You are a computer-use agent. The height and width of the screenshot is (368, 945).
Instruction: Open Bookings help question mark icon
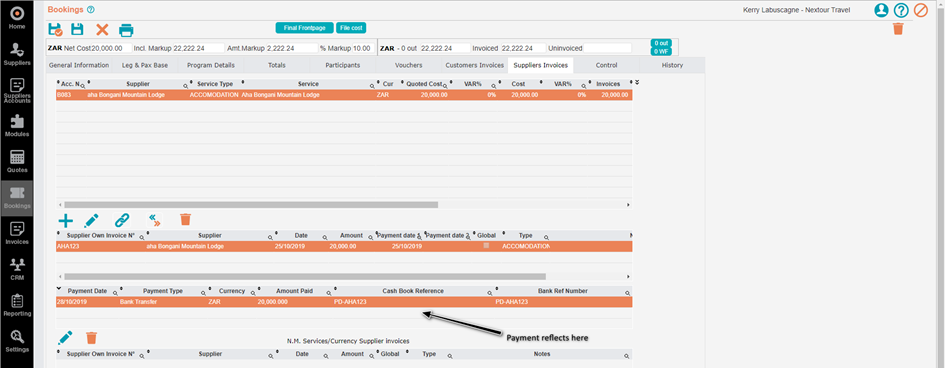click(x=91, y=10)
